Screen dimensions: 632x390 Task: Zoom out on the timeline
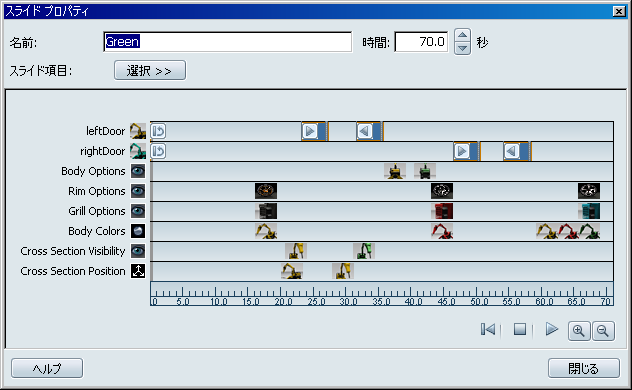pos(603,331)
